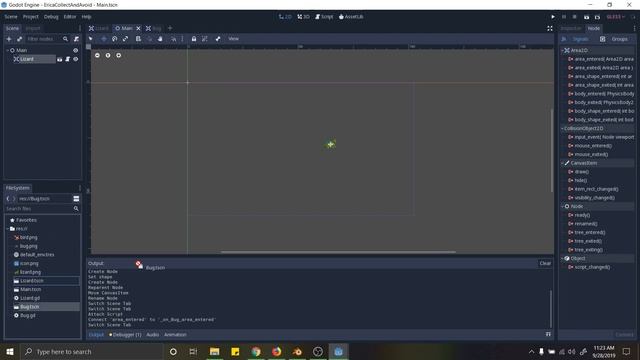The width and height of the screenshot is (640, 360).
Task: Switch to the Import tab
Action: click(x=33, y=28)
